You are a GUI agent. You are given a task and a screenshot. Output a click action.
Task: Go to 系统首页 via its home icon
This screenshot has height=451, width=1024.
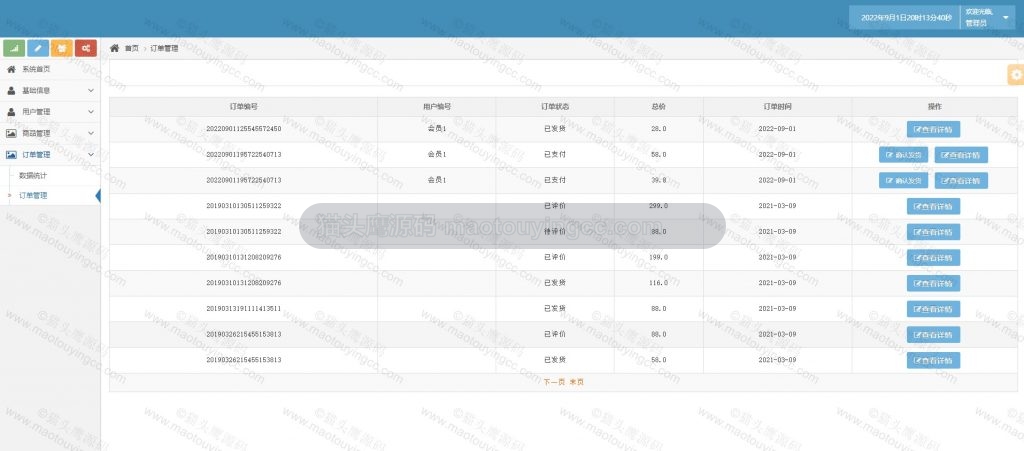point(11,69)
